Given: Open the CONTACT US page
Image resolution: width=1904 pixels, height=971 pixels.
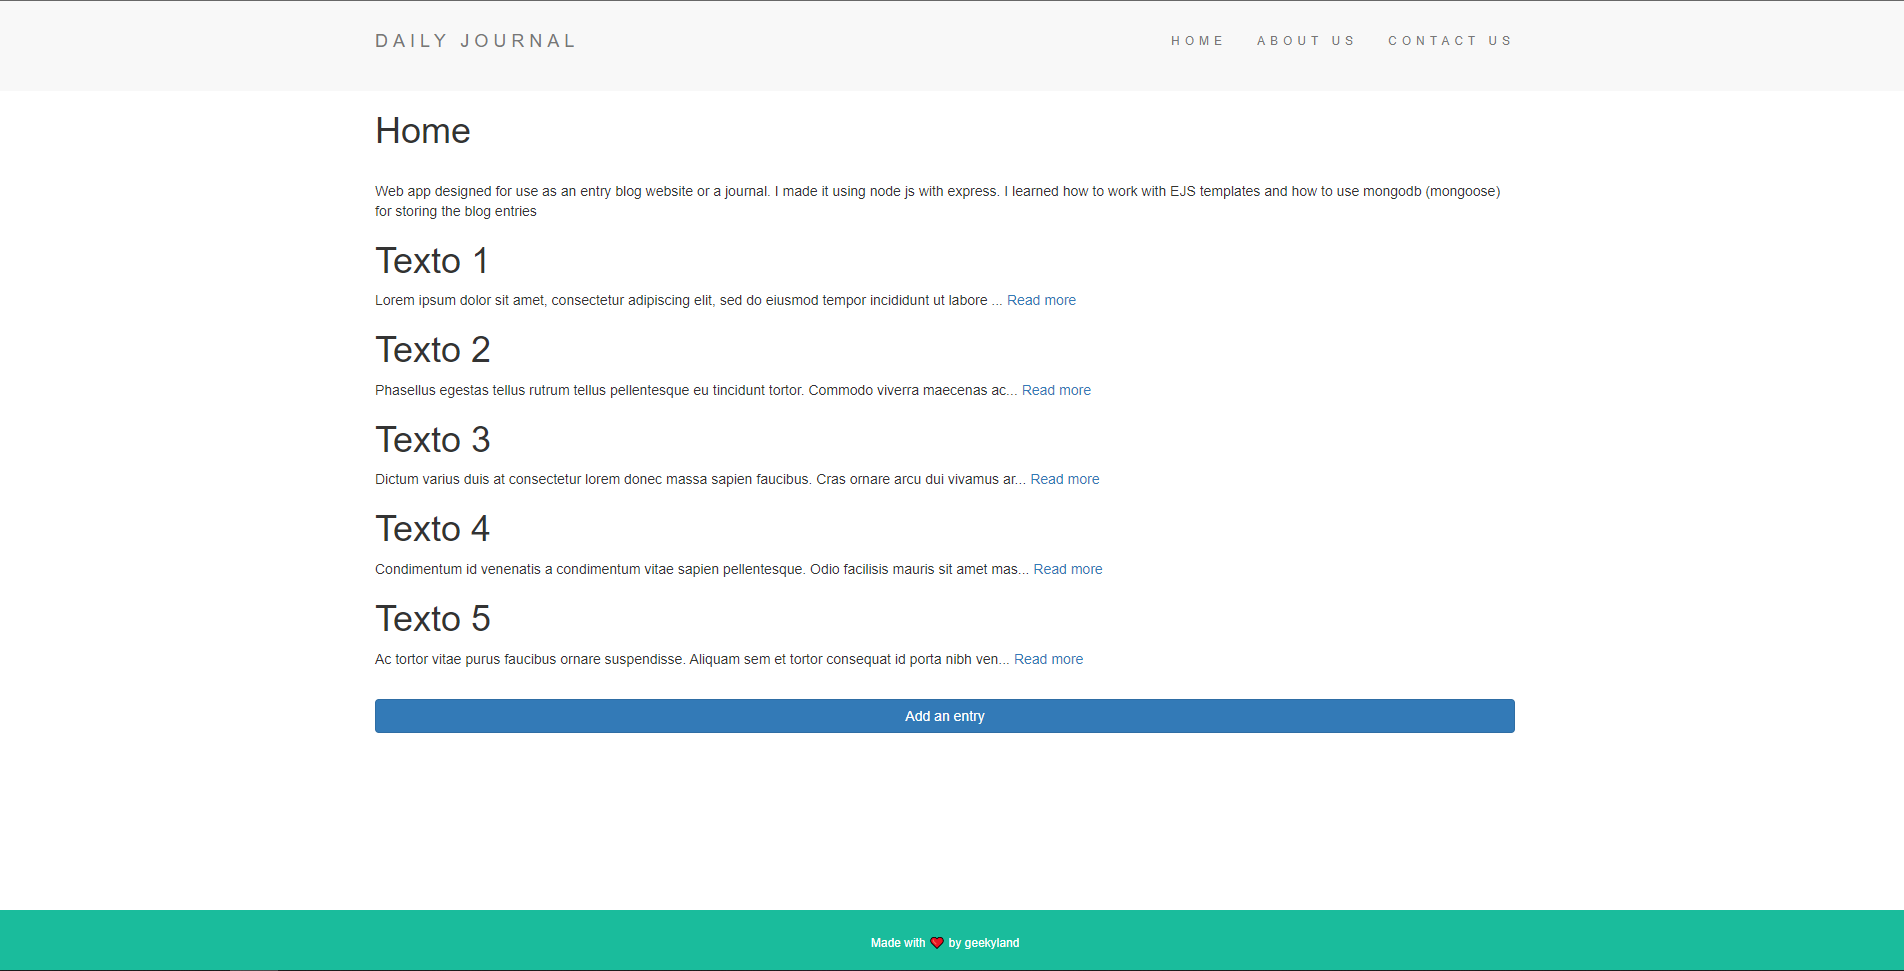Looking at the screenshot, I should click(x=1450, y=41).
